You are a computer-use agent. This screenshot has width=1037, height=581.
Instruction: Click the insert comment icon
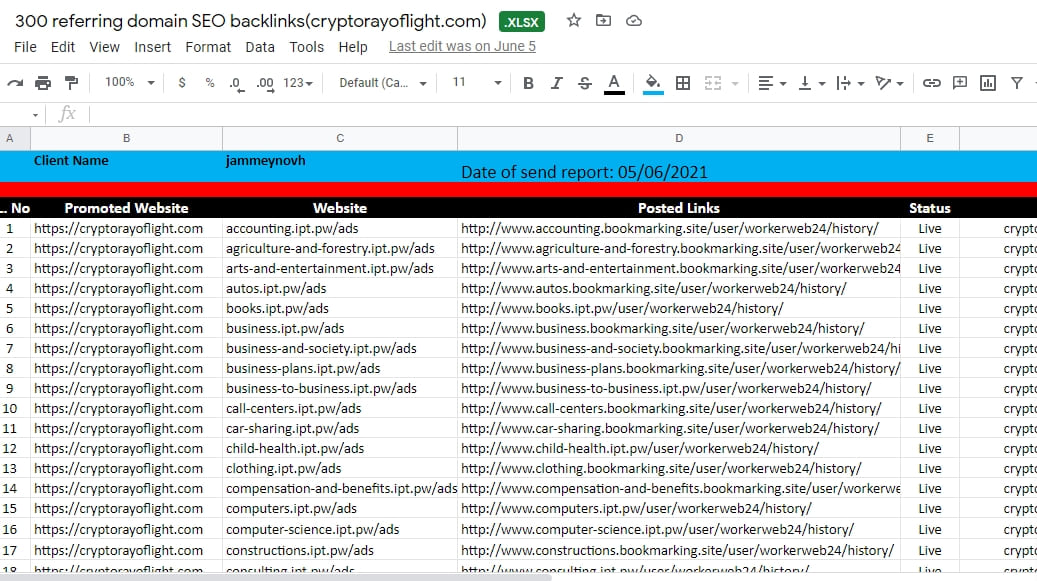[x=960, y=83]
